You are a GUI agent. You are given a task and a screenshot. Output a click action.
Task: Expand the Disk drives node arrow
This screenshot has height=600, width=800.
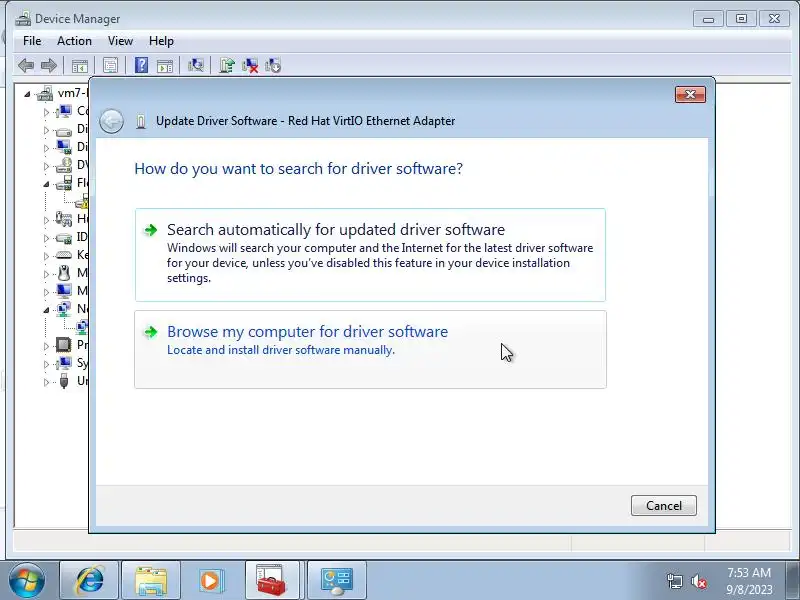(x=46, y=131)
